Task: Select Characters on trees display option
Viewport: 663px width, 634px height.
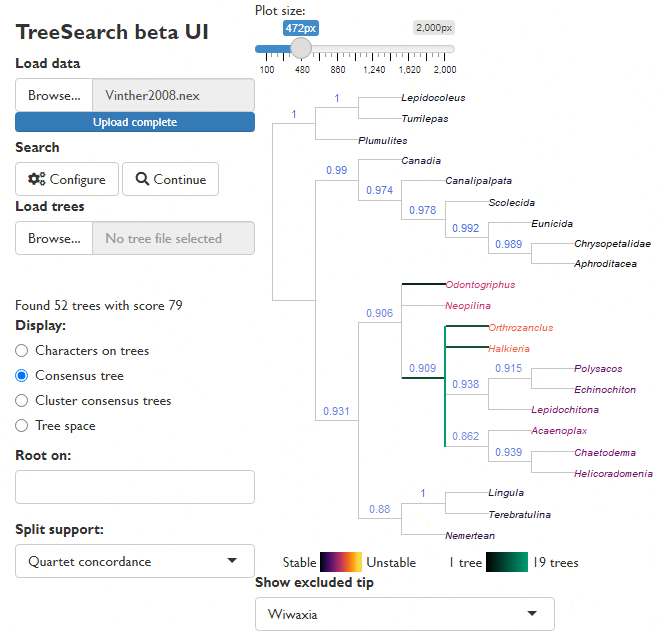Action: click(x=22, y=351)
